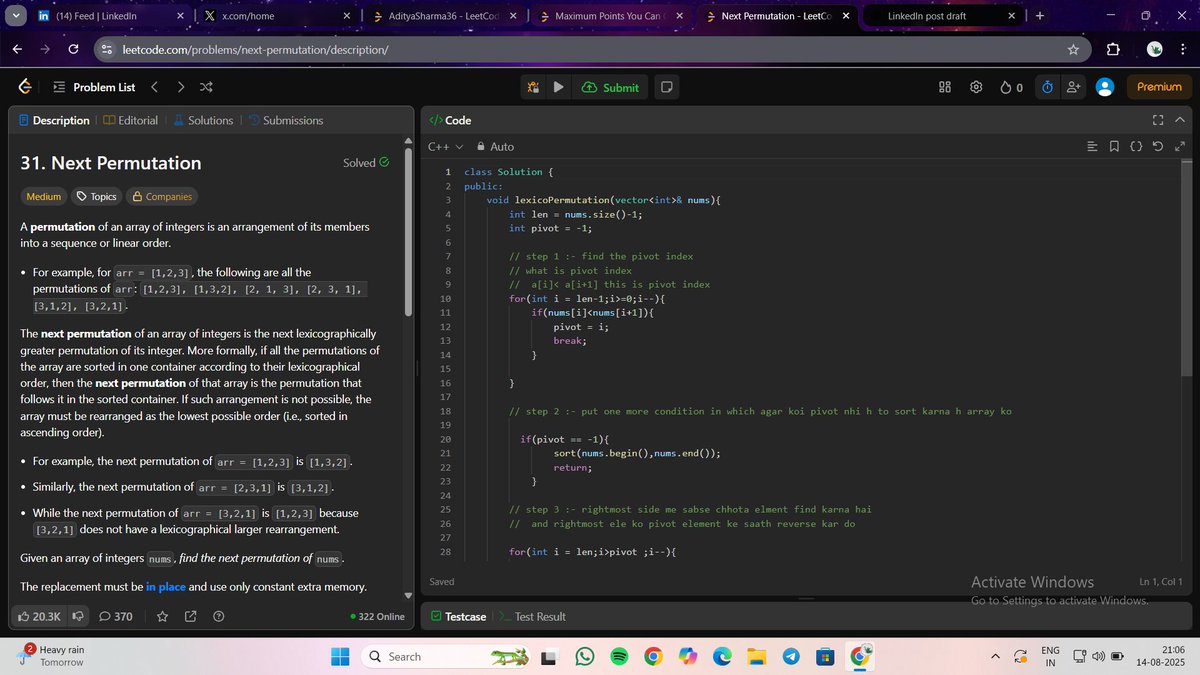
Task: Expand editor with diagonal arrows icon
Action: tap(1180, 147)
